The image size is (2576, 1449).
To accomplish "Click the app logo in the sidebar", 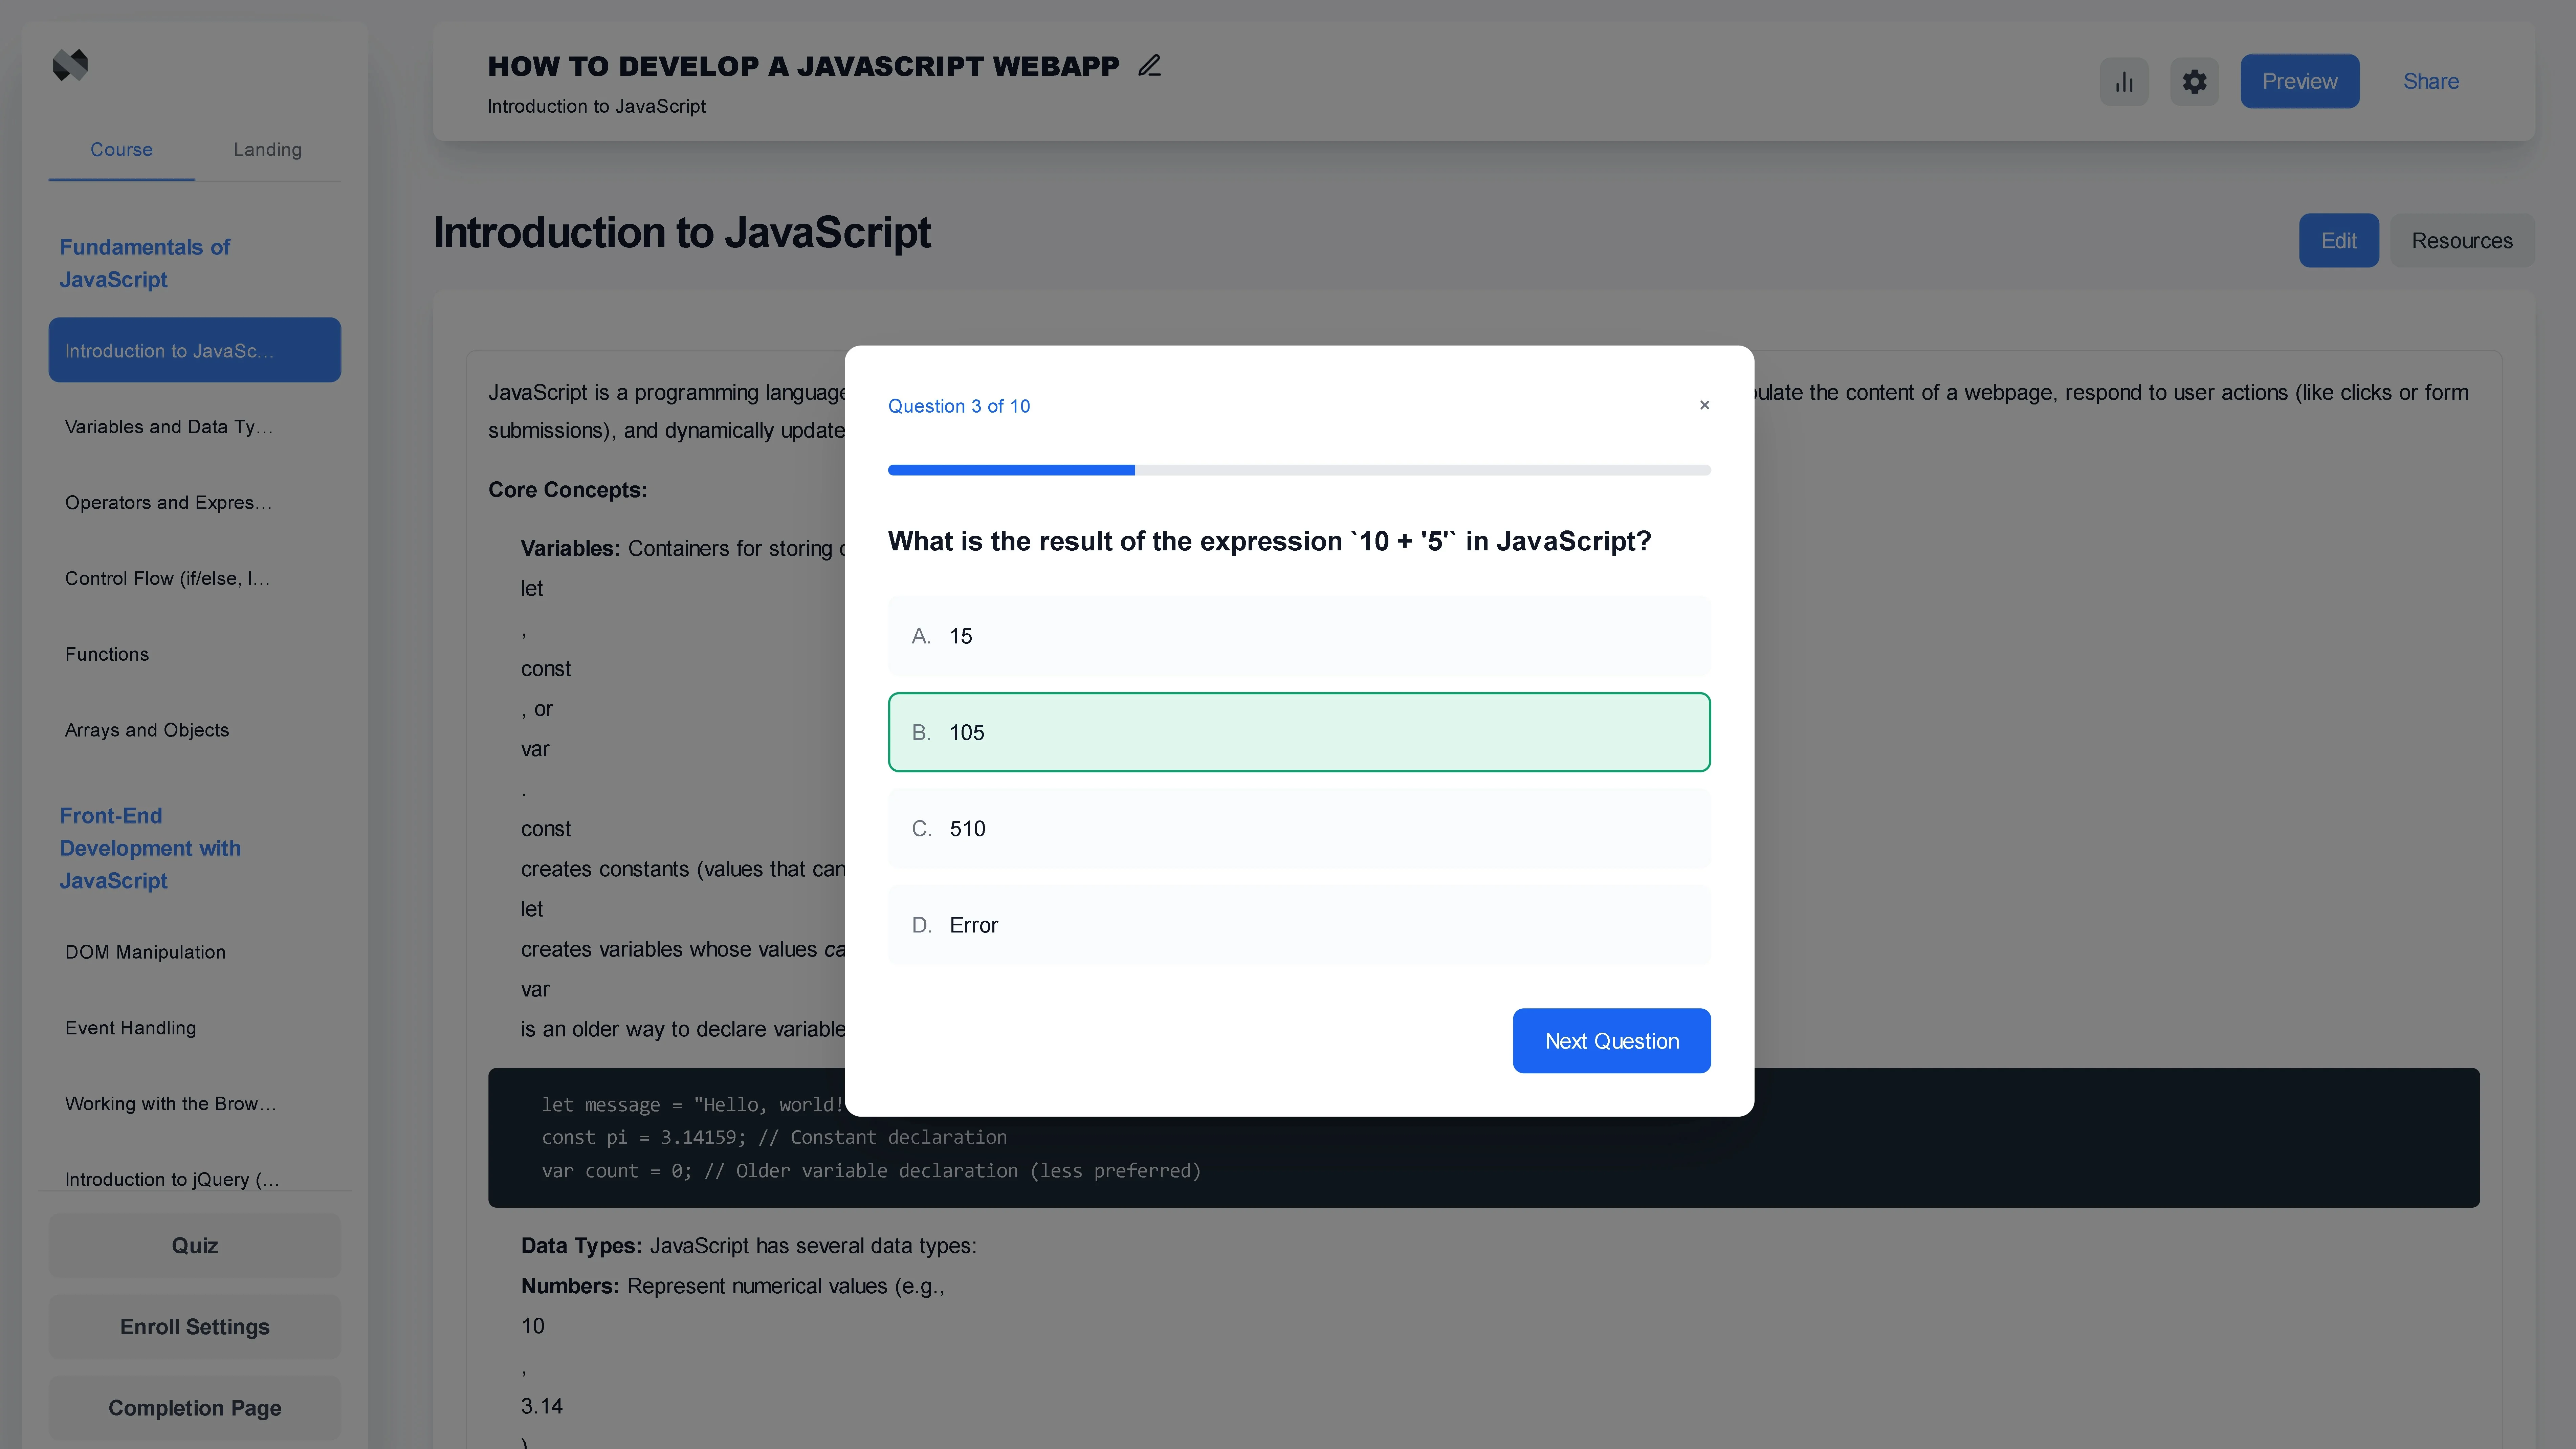I will pyautogui.click(x=70, y=65).
